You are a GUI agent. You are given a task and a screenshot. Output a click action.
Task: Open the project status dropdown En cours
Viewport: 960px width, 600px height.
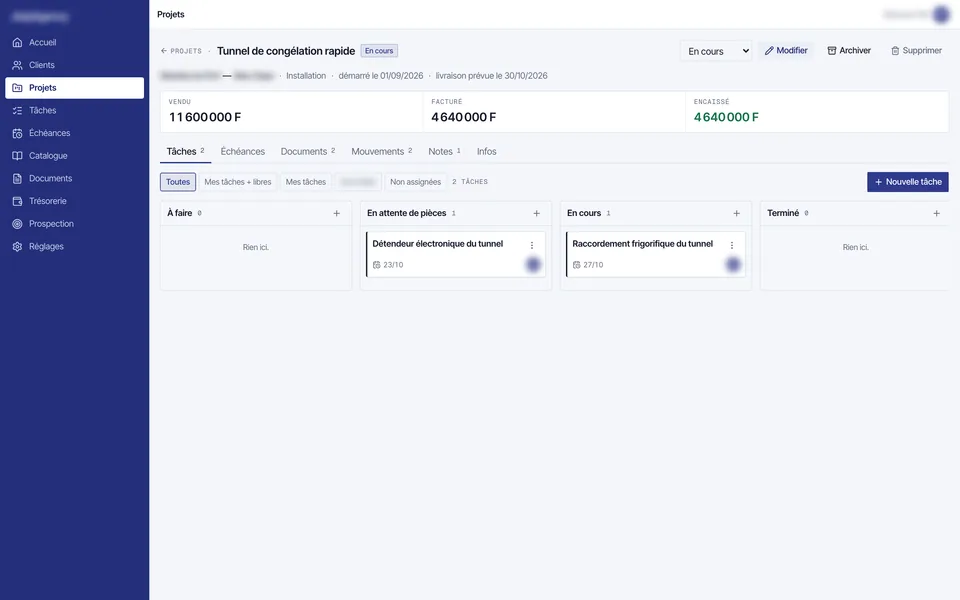[716, 51]
